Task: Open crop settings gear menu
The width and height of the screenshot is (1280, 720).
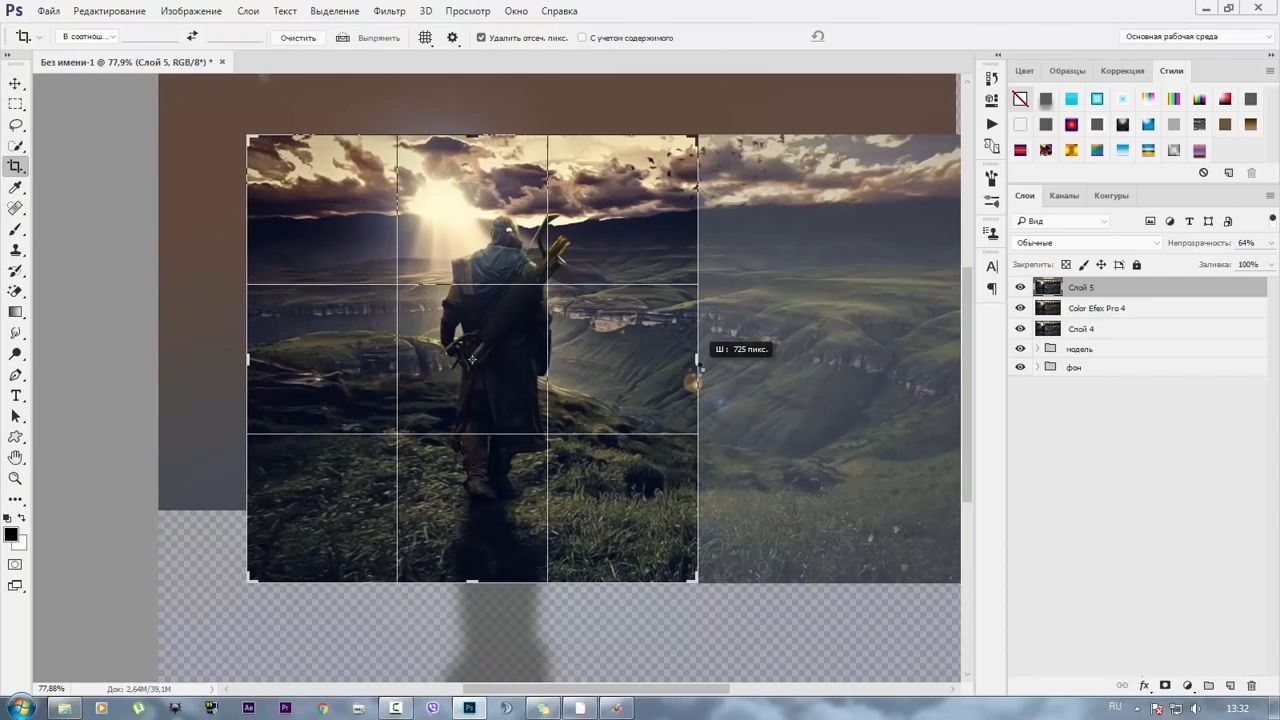Action: point(452,37)
